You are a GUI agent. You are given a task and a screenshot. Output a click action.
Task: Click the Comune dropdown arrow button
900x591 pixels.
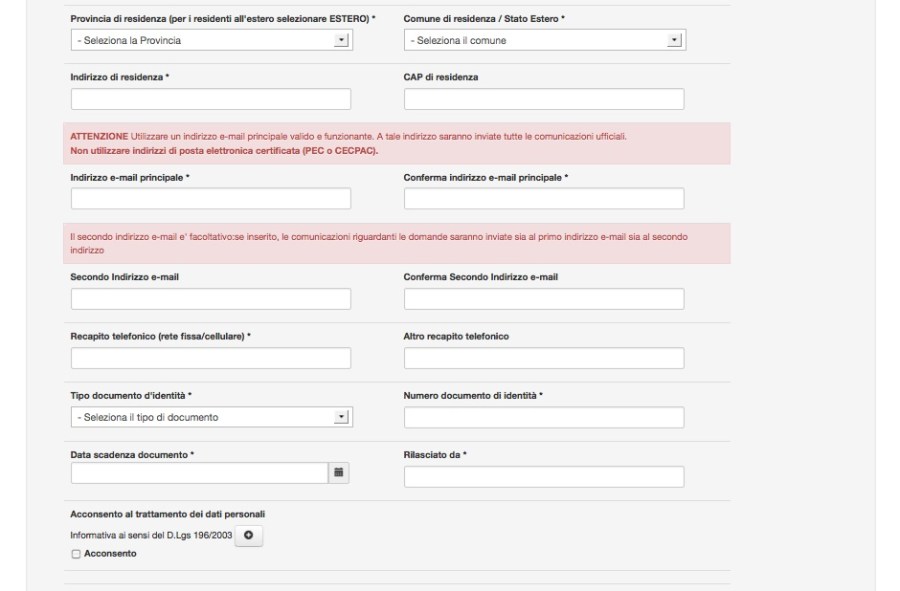[x=674, y=40]
